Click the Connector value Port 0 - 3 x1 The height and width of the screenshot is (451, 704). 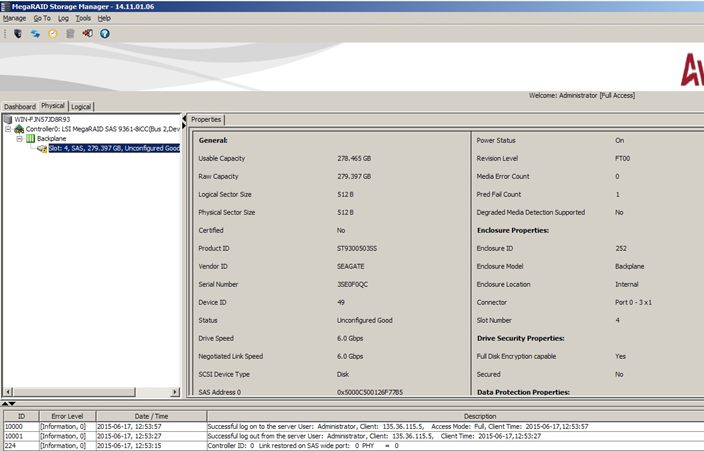633,302
